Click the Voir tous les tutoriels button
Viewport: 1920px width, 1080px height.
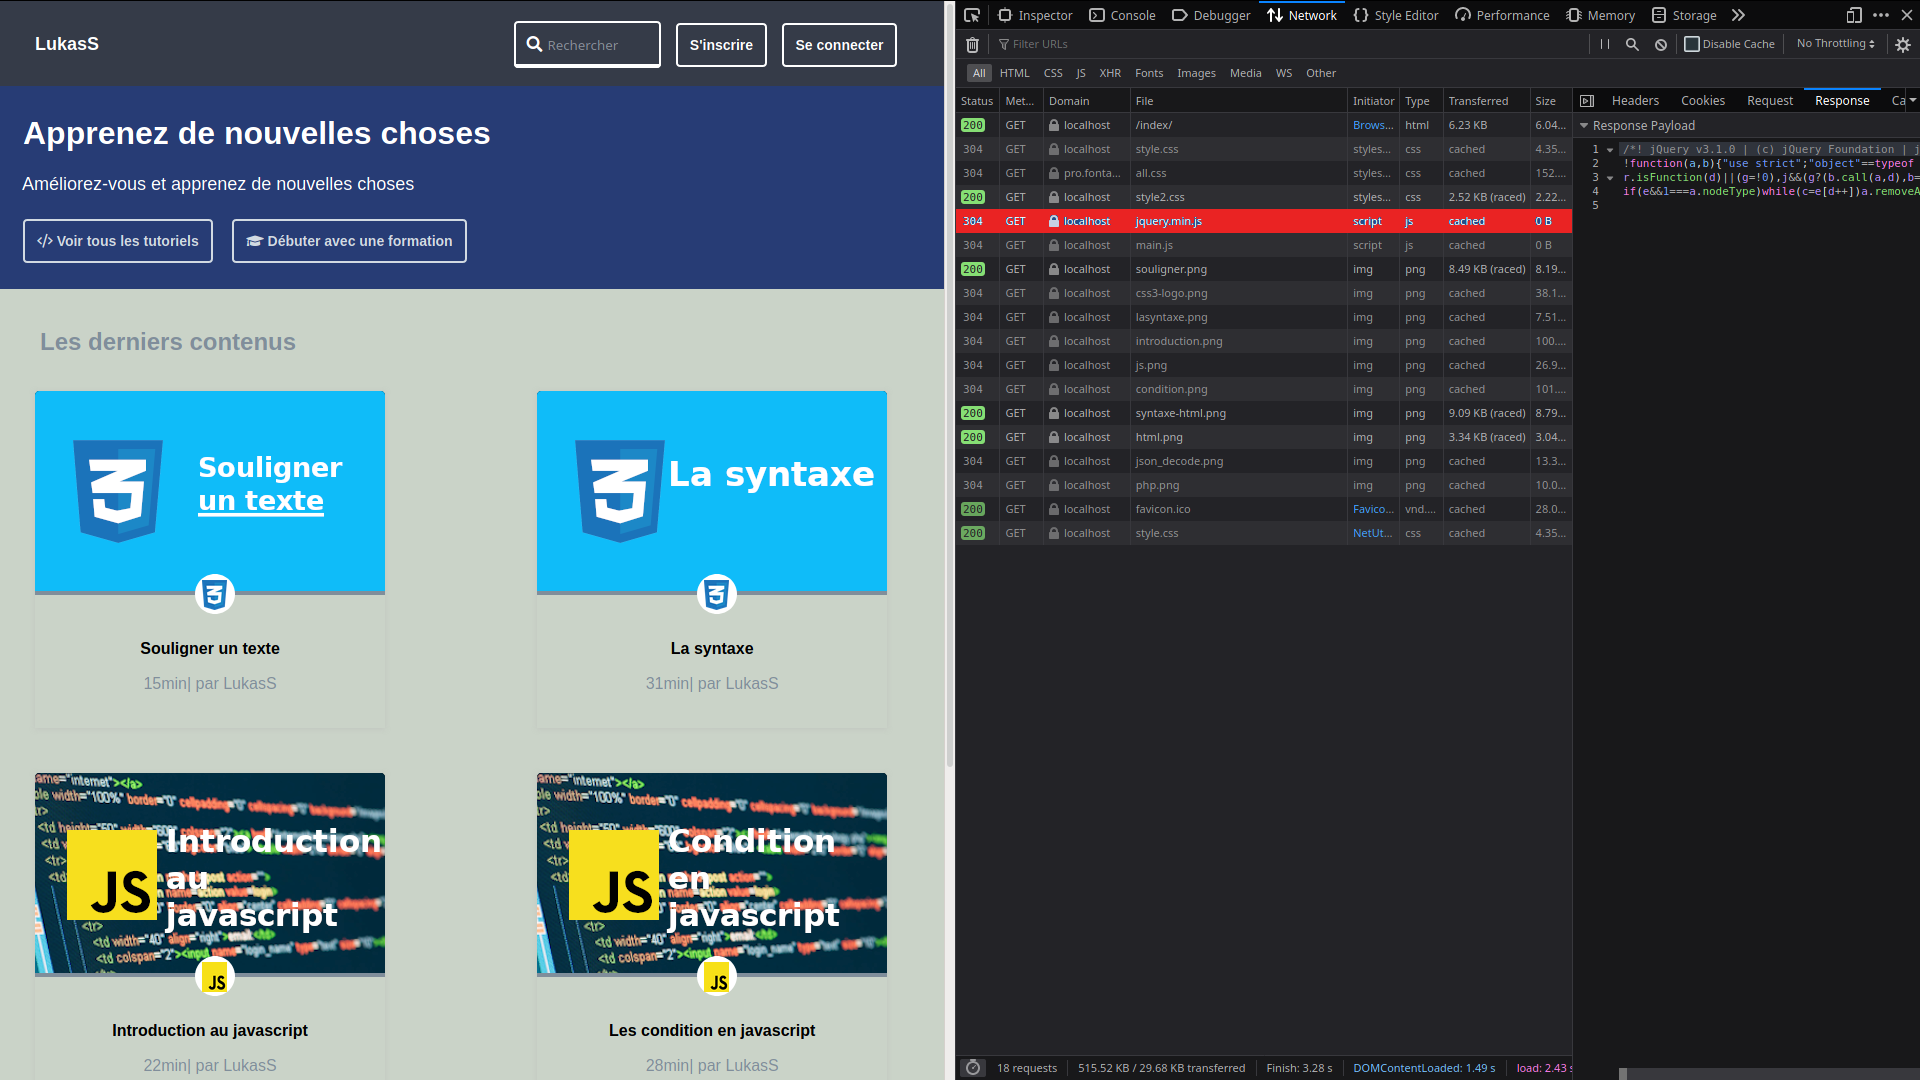pos(117,241)
